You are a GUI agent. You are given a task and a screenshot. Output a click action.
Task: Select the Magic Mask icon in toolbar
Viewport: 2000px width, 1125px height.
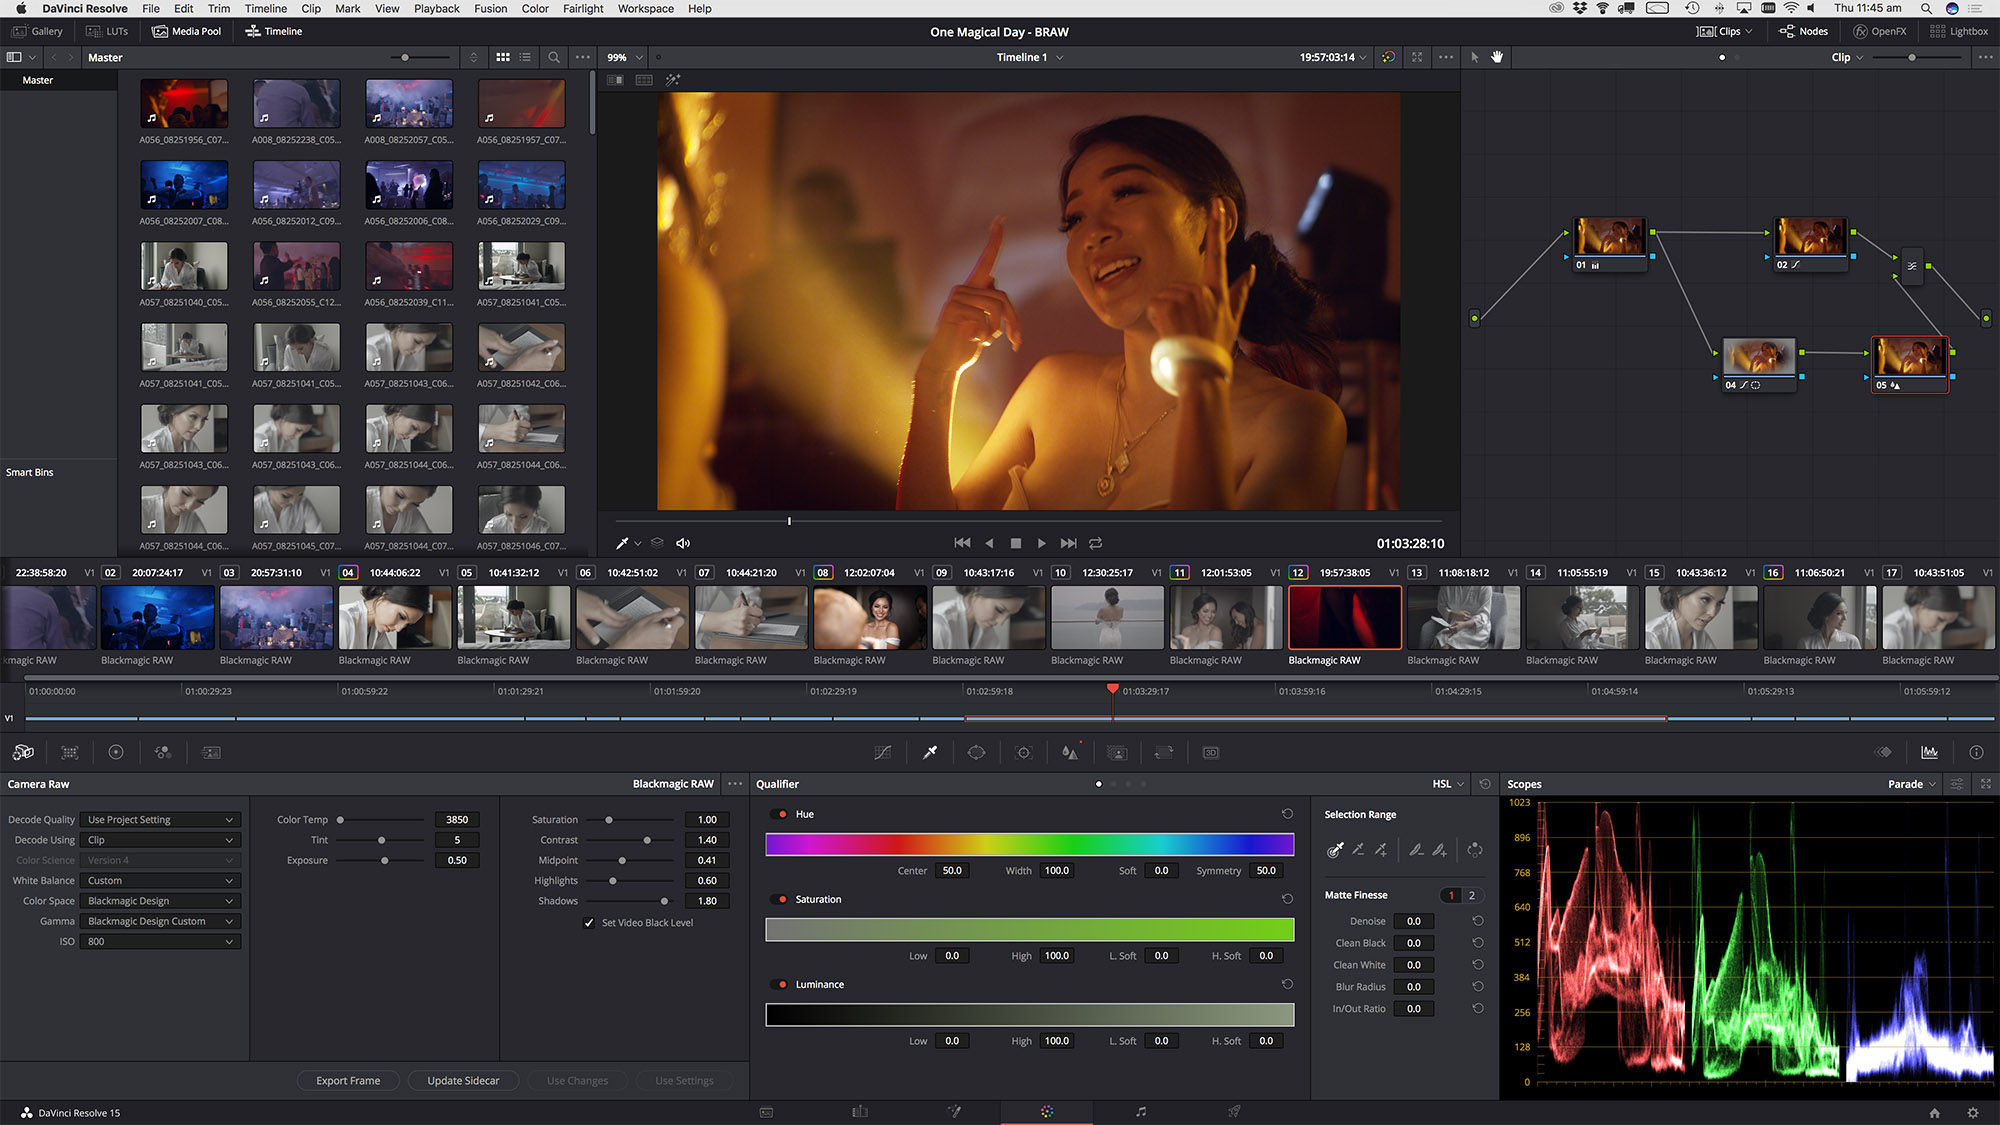(x=1118, y=753)
